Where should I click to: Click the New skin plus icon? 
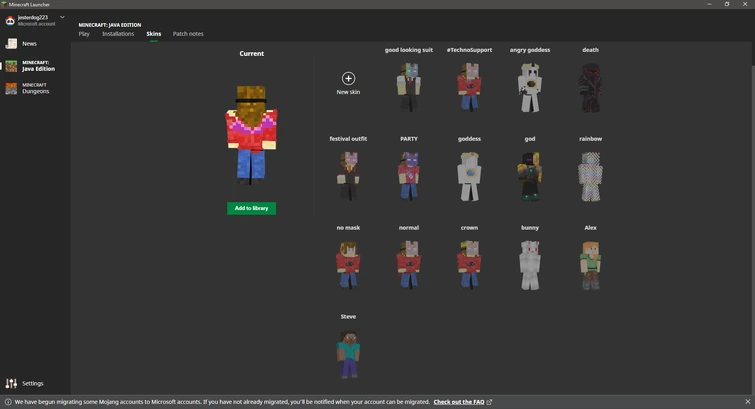(348, 79)
